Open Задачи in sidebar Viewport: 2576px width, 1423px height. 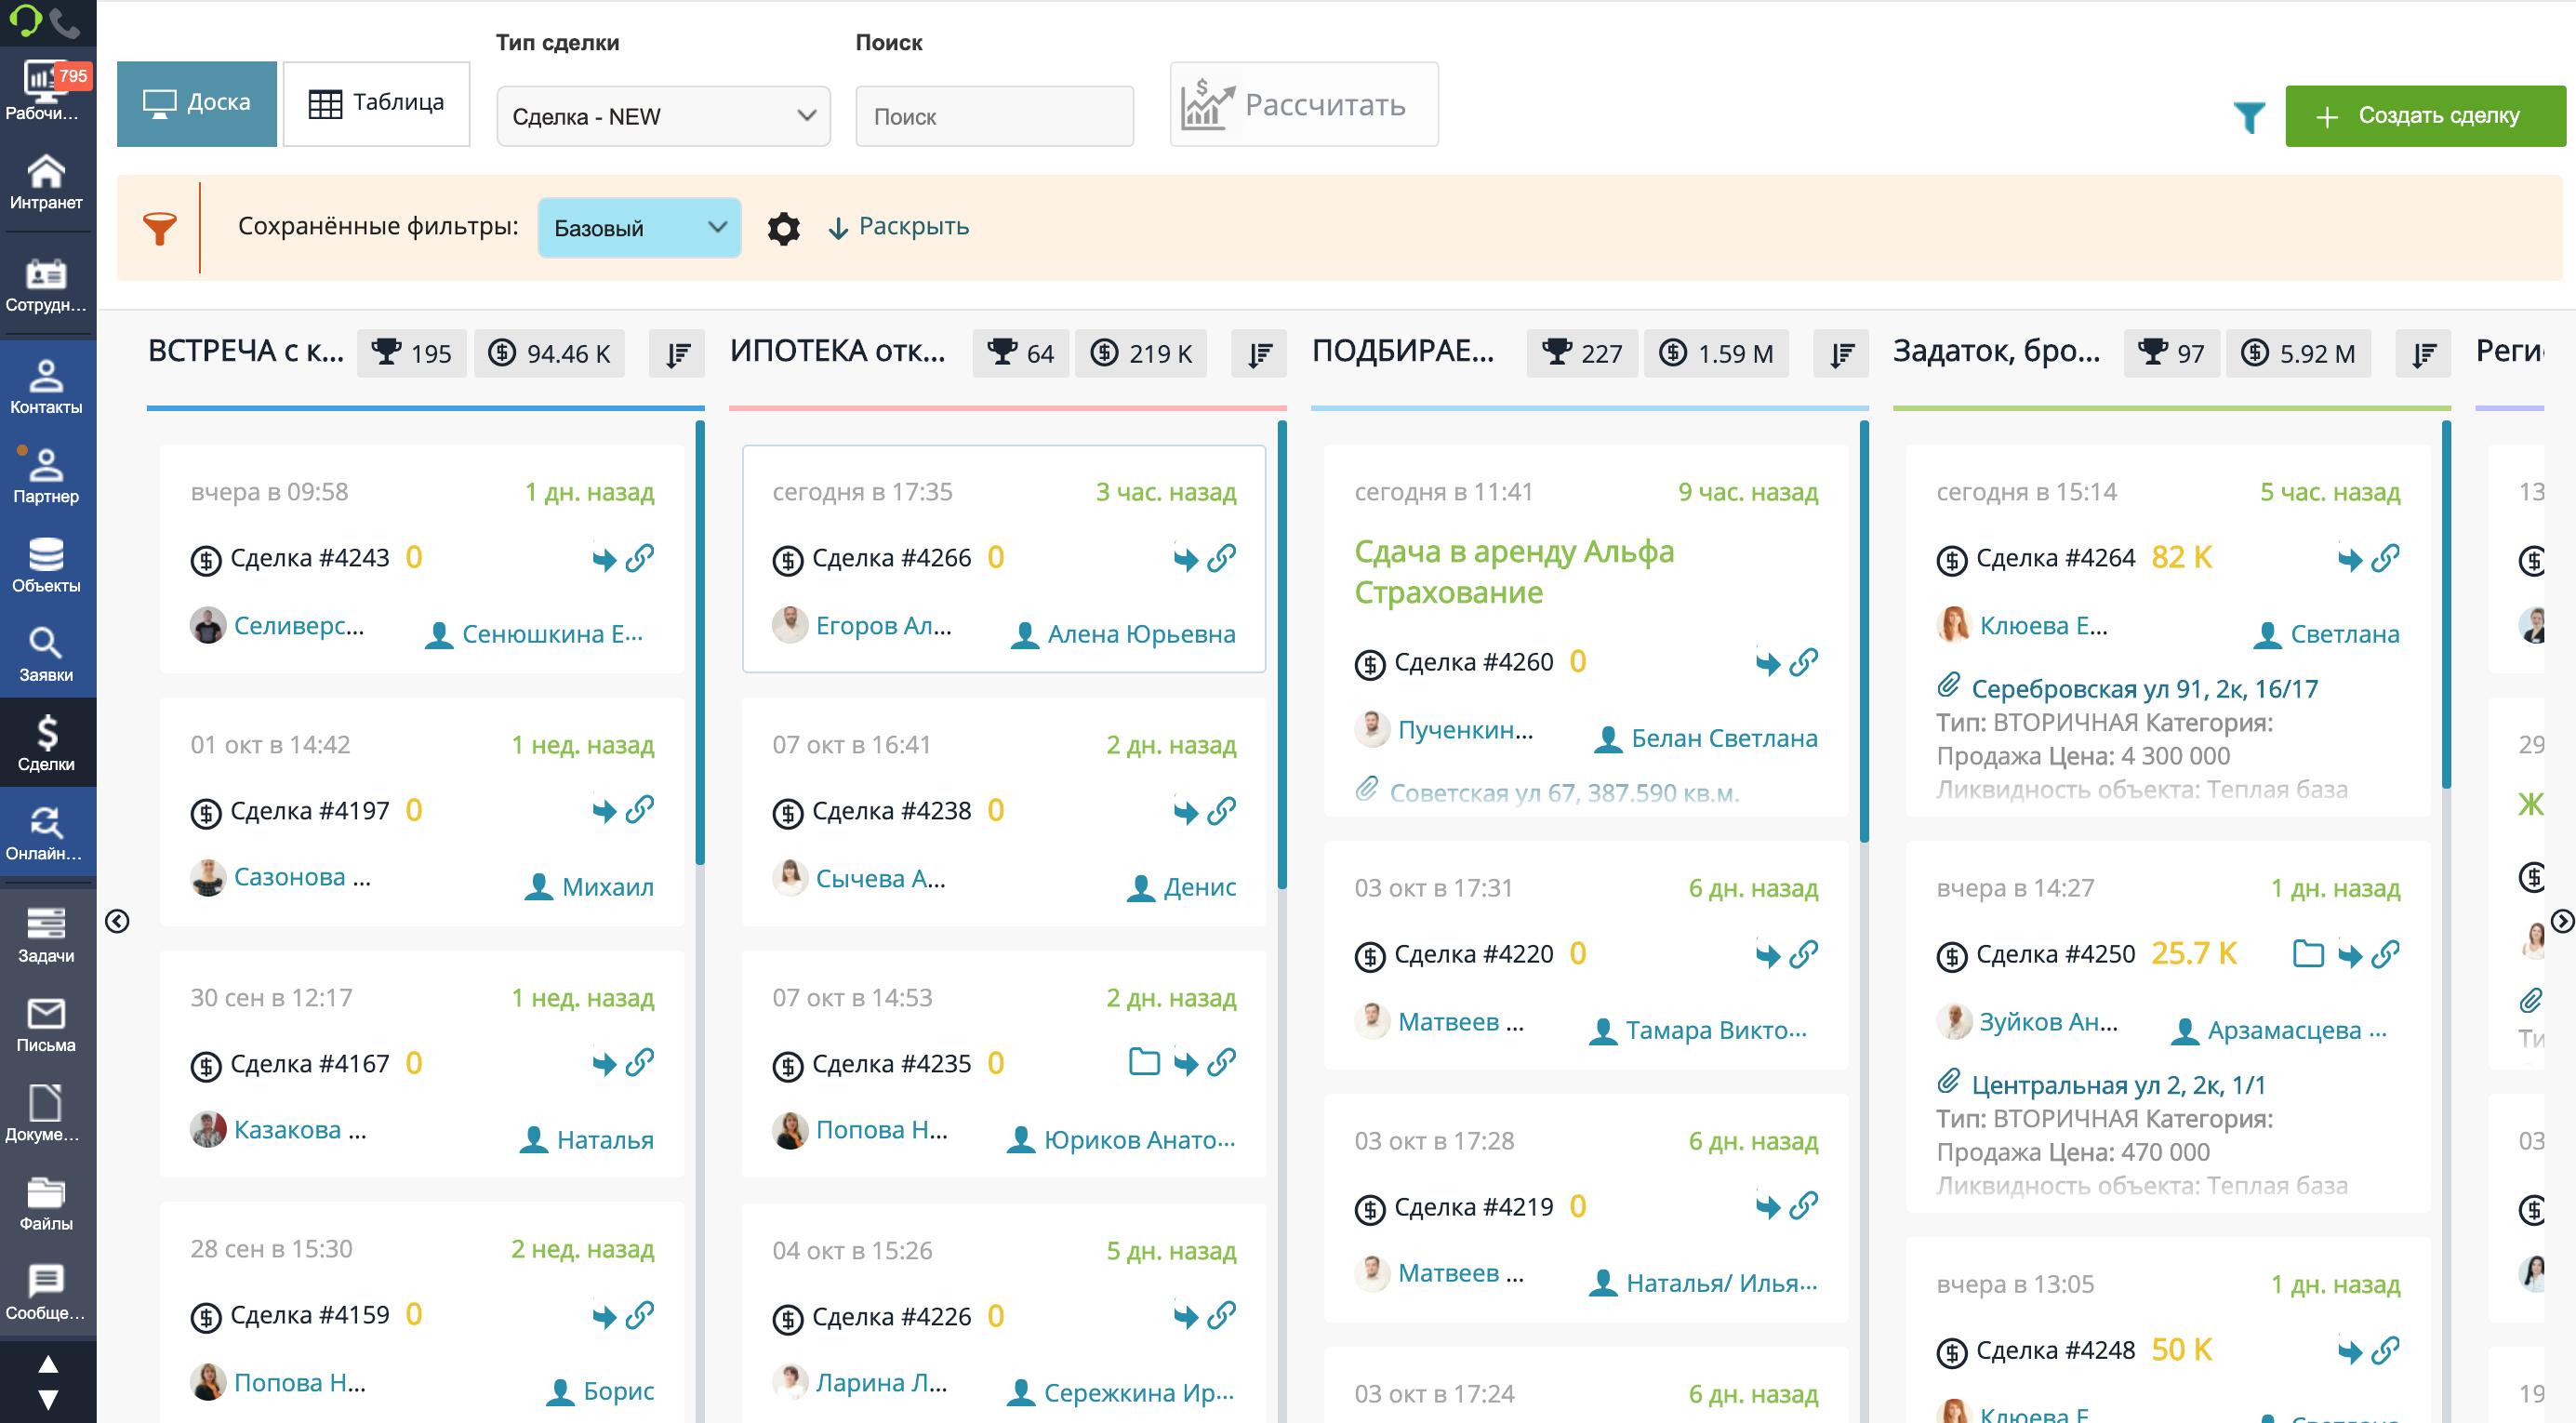tap(46, 935)
